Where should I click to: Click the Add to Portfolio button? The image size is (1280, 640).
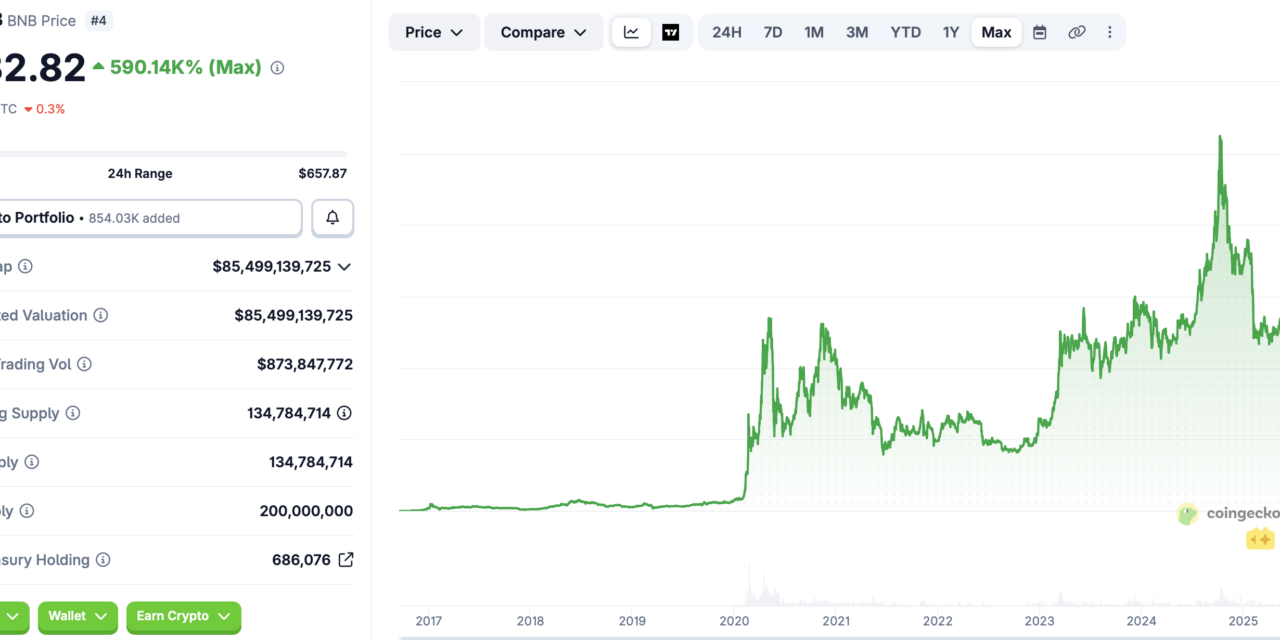pyautogui.click(x=150, y=218)
